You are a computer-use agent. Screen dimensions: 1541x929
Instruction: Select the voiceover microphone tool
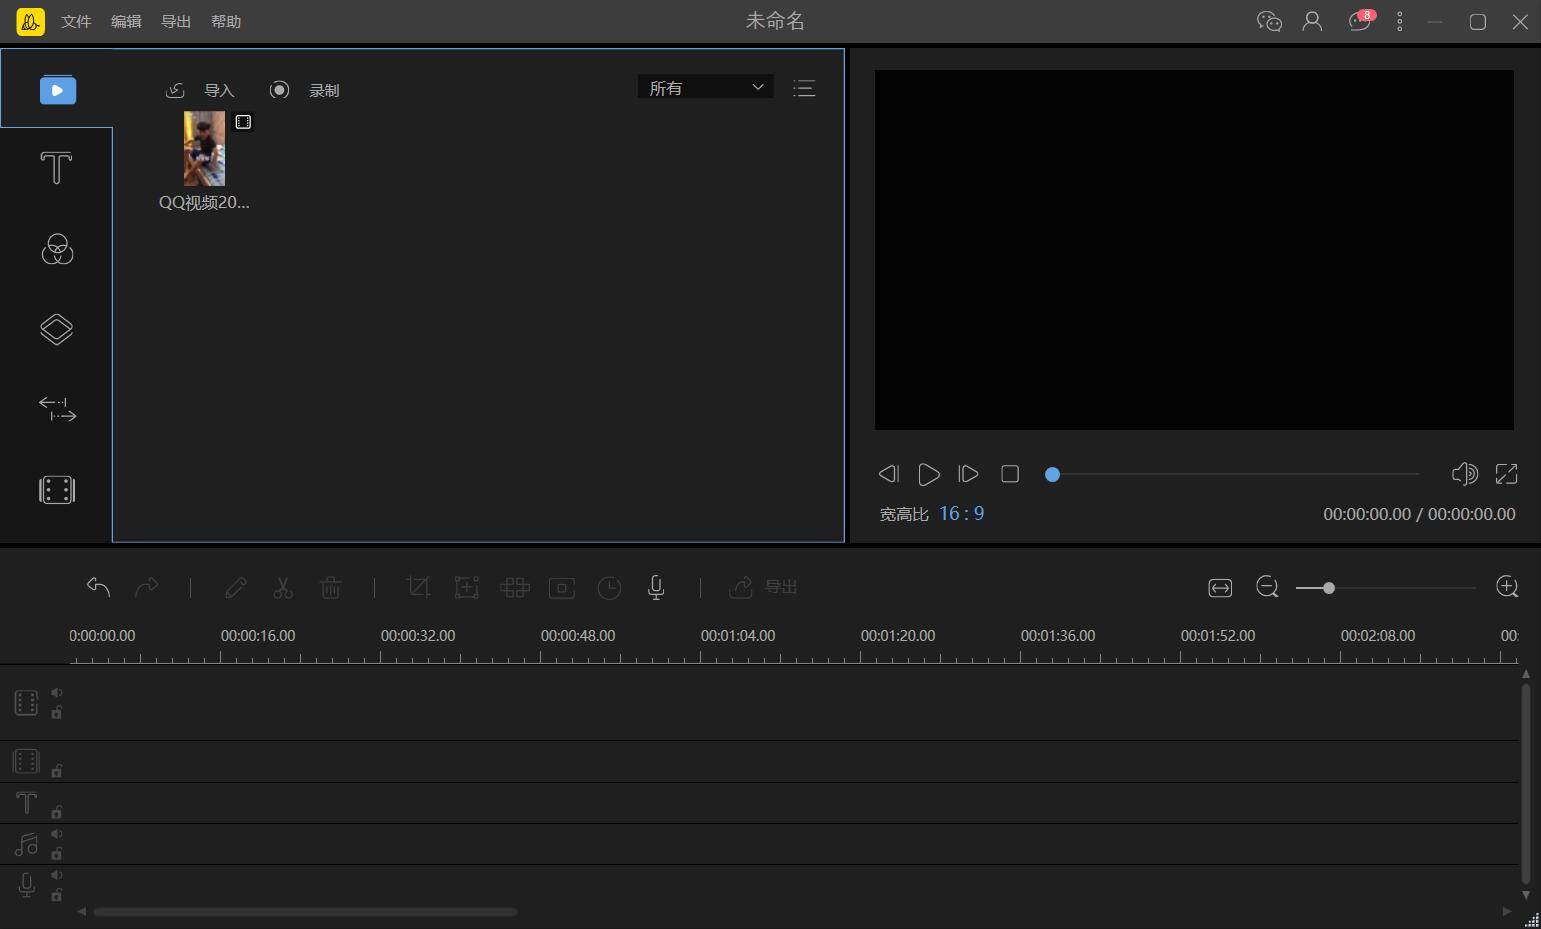point(656,587)
